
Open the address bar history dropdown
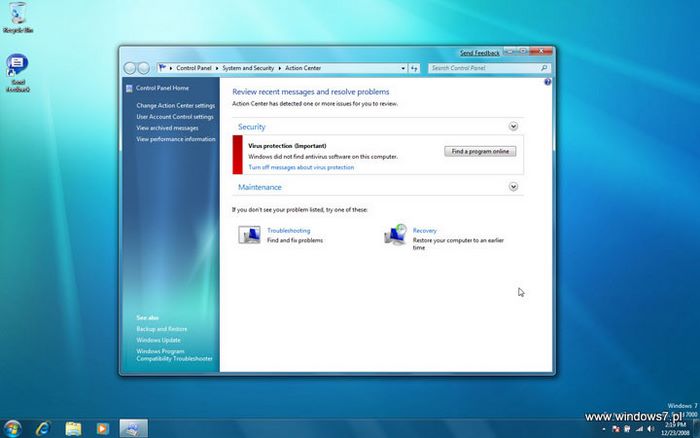coord(403,68)
